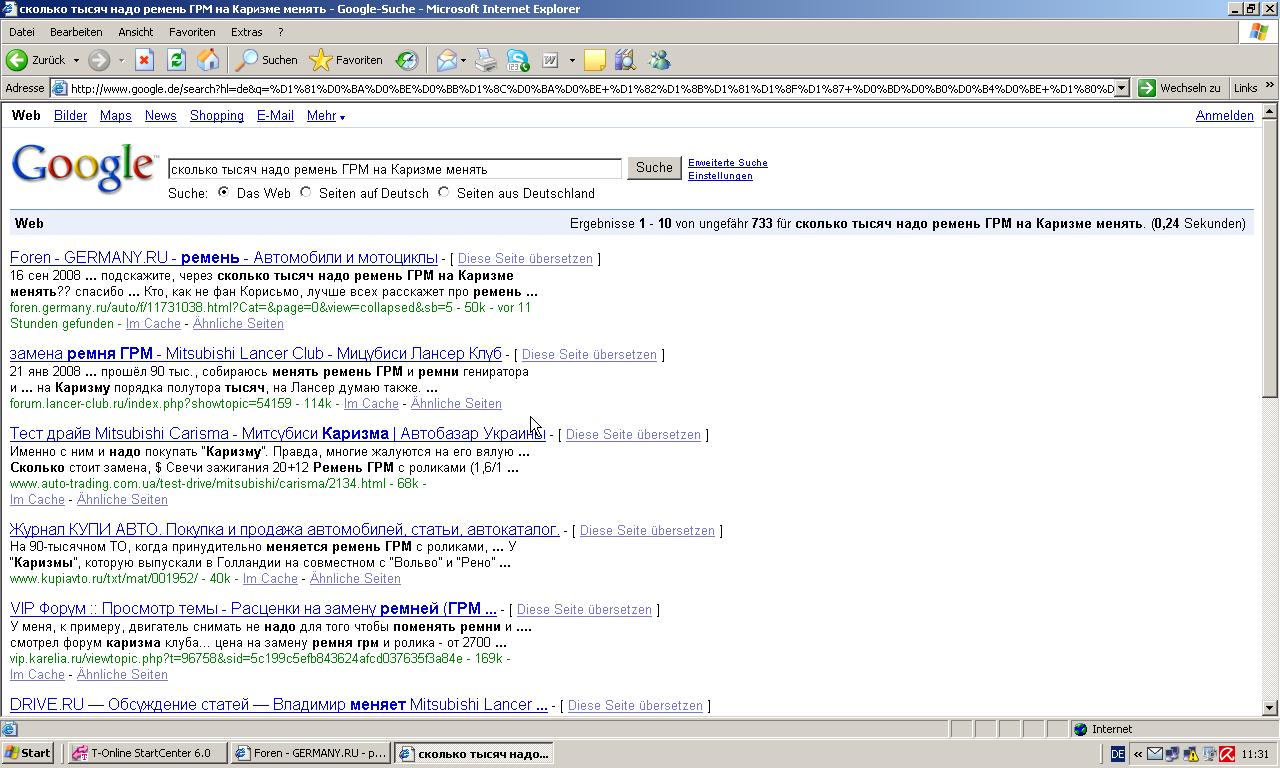The height and width of the screenshot is (768, 1280).
Task: Open the Bearbeiten menu
Action: 76,32
